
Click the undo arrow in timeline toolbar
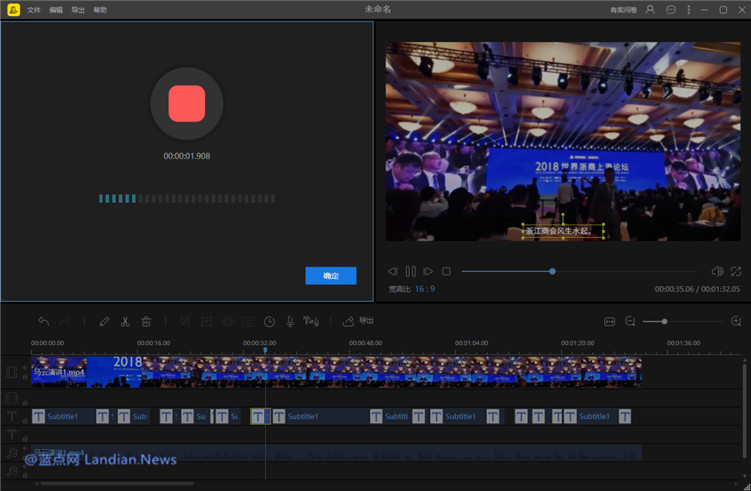pos(44,321)
